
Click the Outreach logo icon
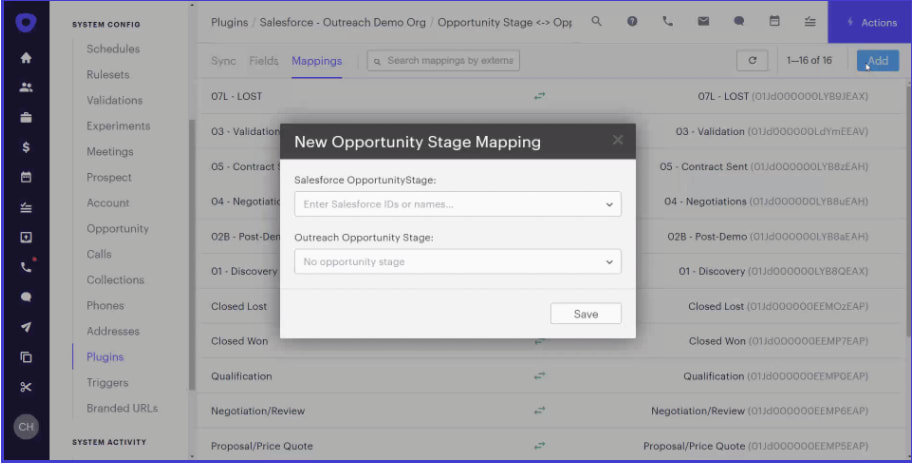pyautogui.click(x=26, y=22)
